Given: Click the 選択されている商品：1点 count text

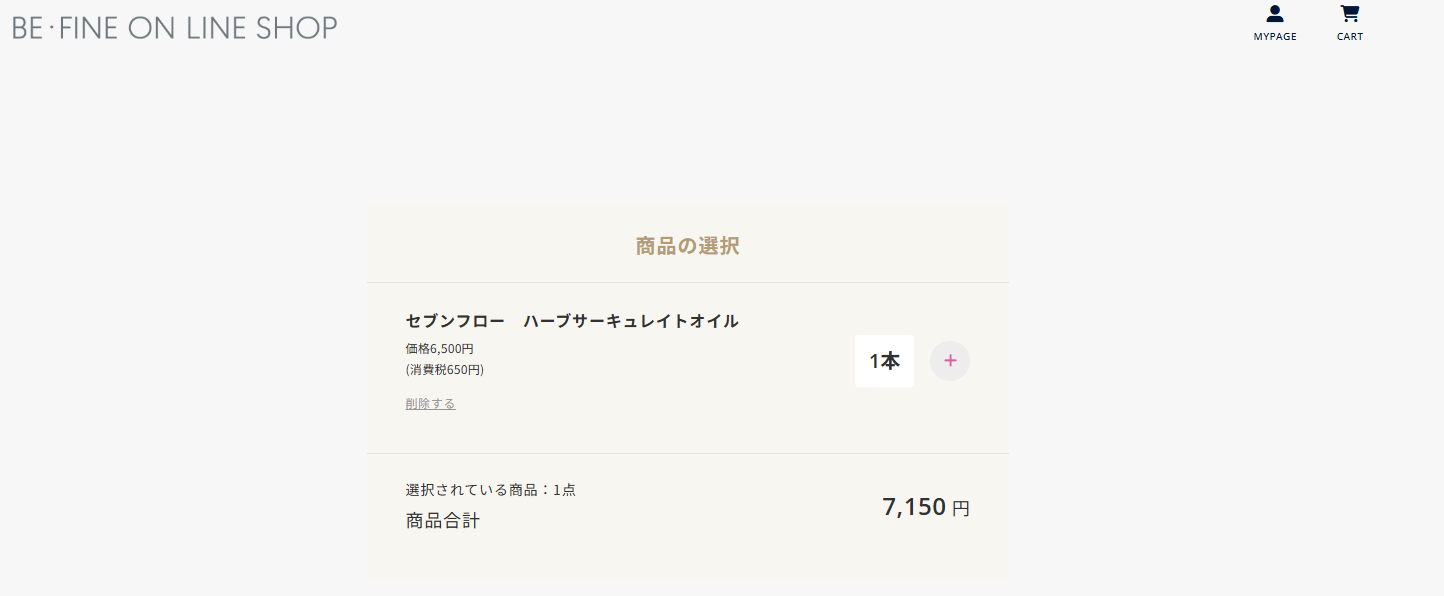Looking at the screenshot, I should 490,490.
